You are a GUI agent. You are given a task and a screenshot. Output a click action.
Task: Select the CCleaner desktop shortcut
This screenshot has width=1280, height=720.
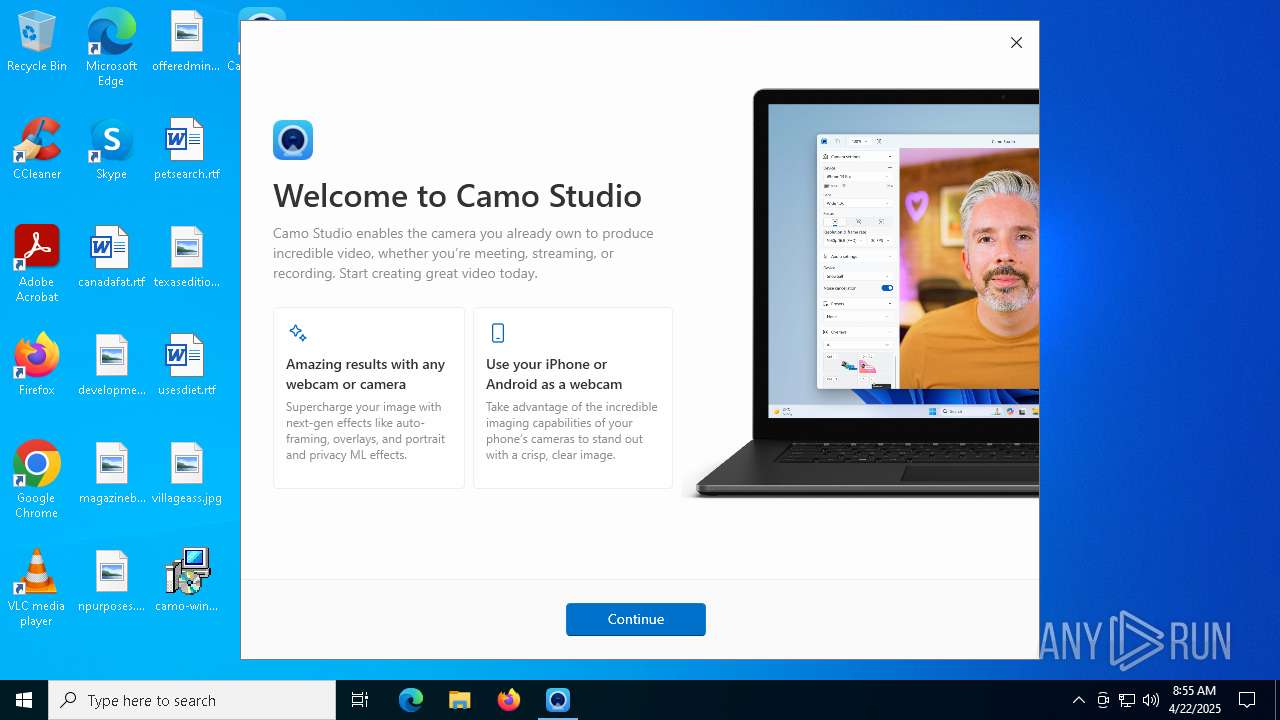(37, 150)
